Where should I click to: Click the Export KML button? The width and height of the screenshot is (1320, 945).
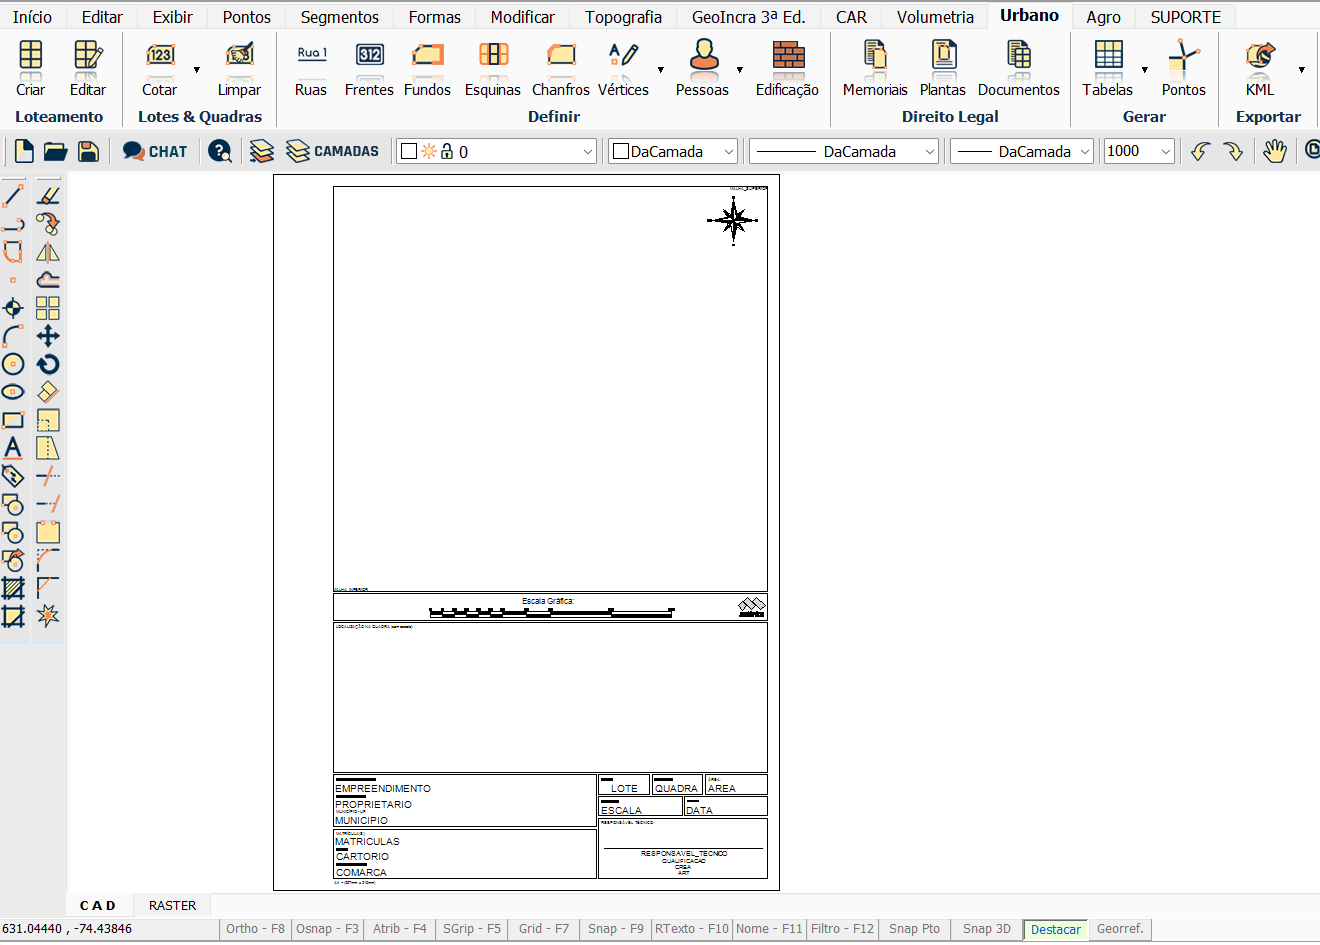[x=1259, y=67]
